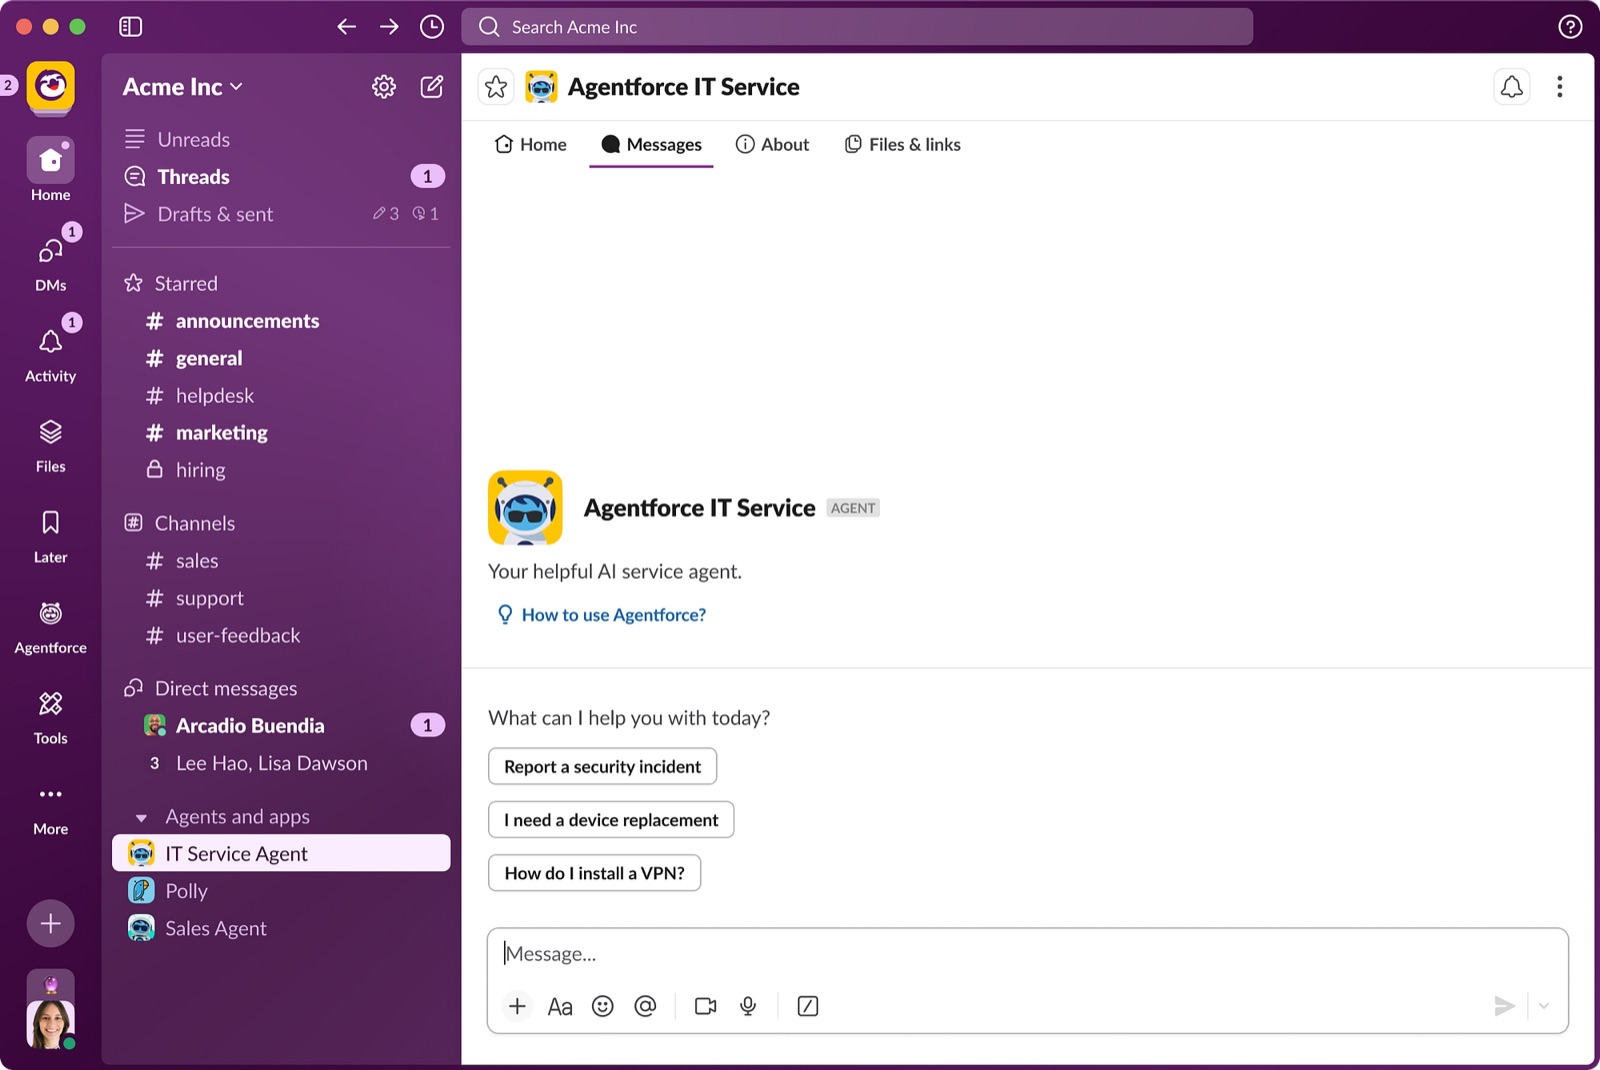The width and height of the screenshot is (1600, 1070).
Task: Click I need a device replacement
Action: pyautogui.click(x=611, y=820)
